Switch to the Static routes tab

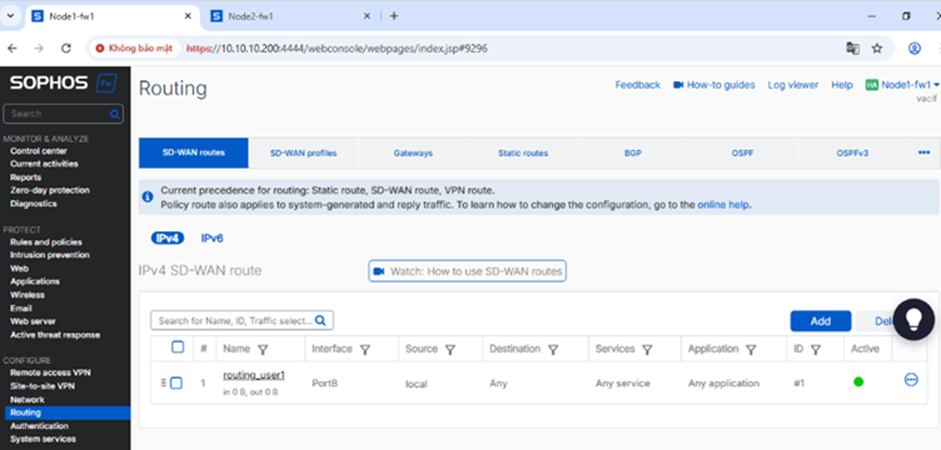tap(523, 153)
